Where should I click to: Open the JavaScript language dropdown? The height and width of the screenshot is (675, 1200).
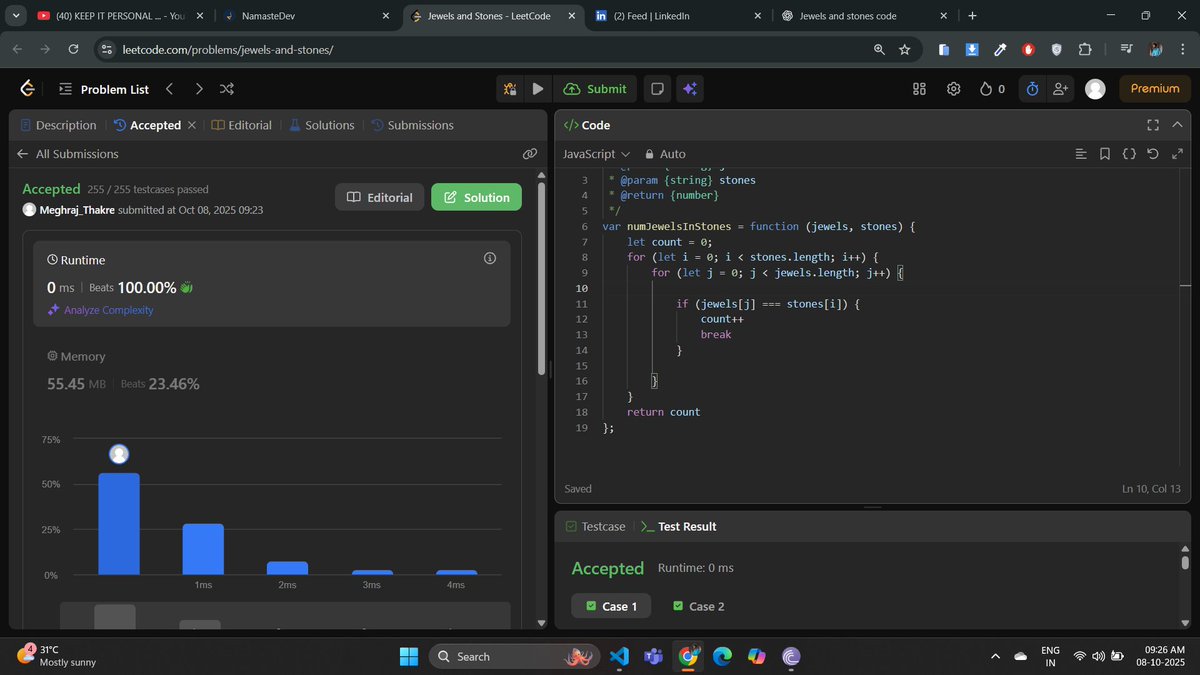(x=596, y=154)
